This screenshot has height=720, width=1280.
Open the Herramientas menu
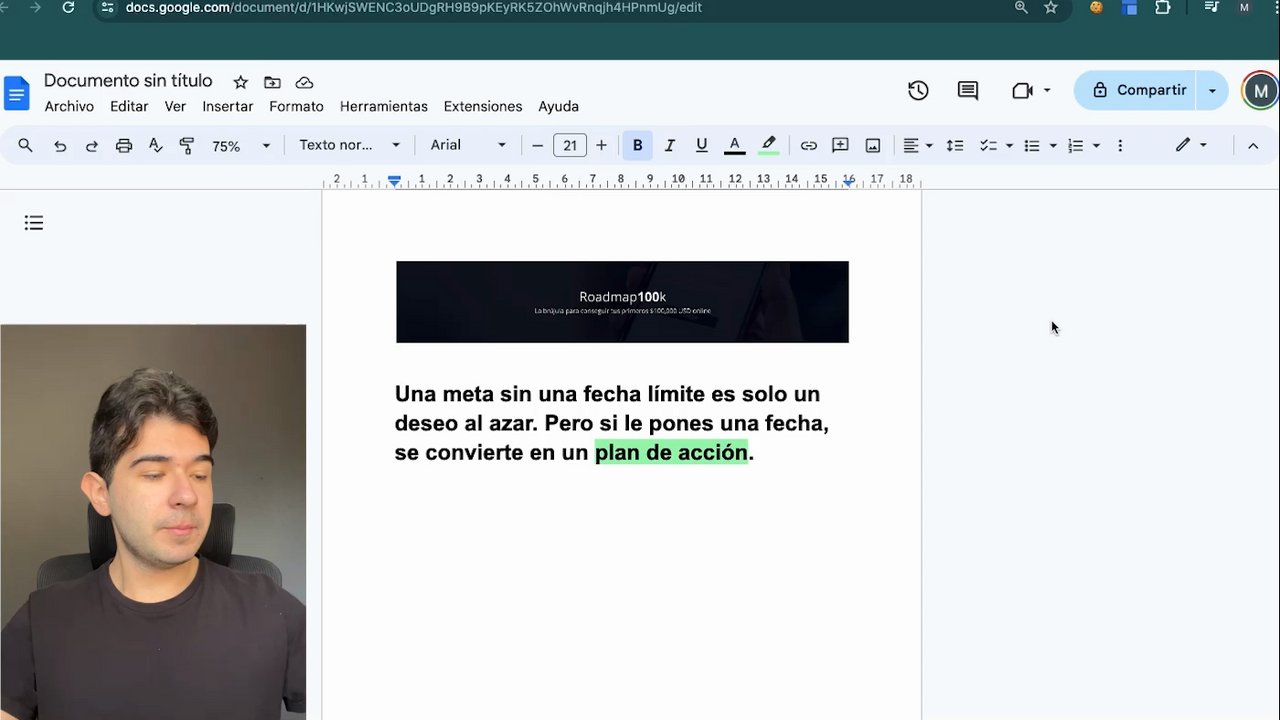383,106
